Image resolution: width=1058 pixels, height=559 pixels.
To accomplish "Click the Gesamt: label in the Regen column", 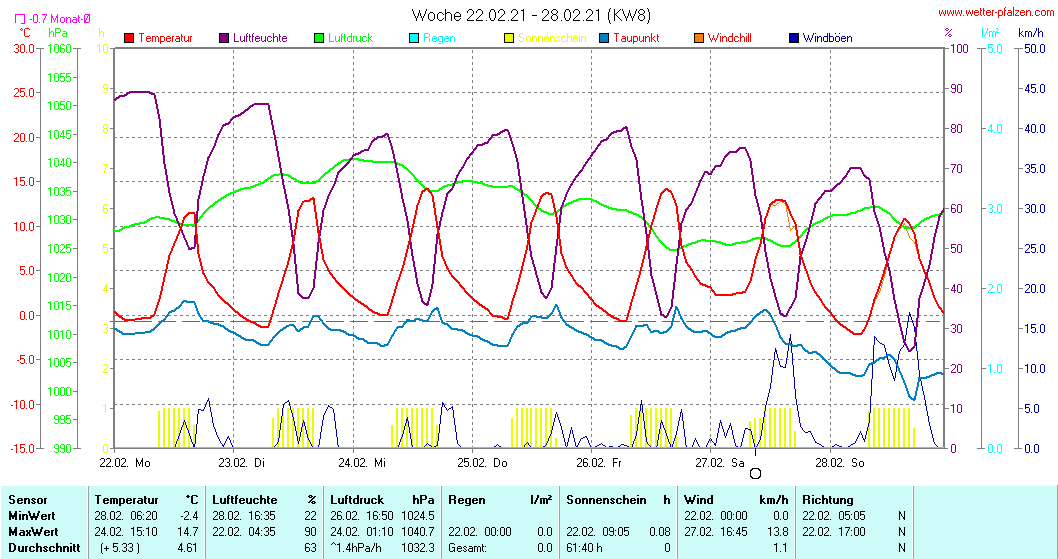I will (466, 548).
